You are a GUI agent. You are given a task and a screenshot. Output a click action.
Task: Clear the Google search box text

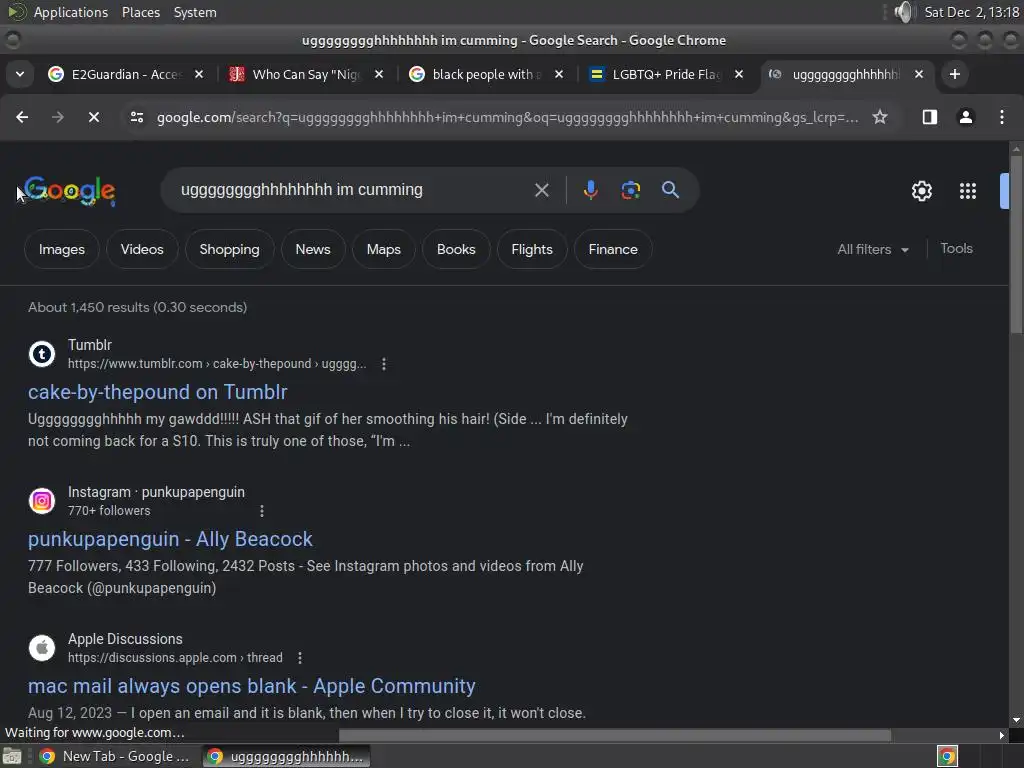pos(541,190)
